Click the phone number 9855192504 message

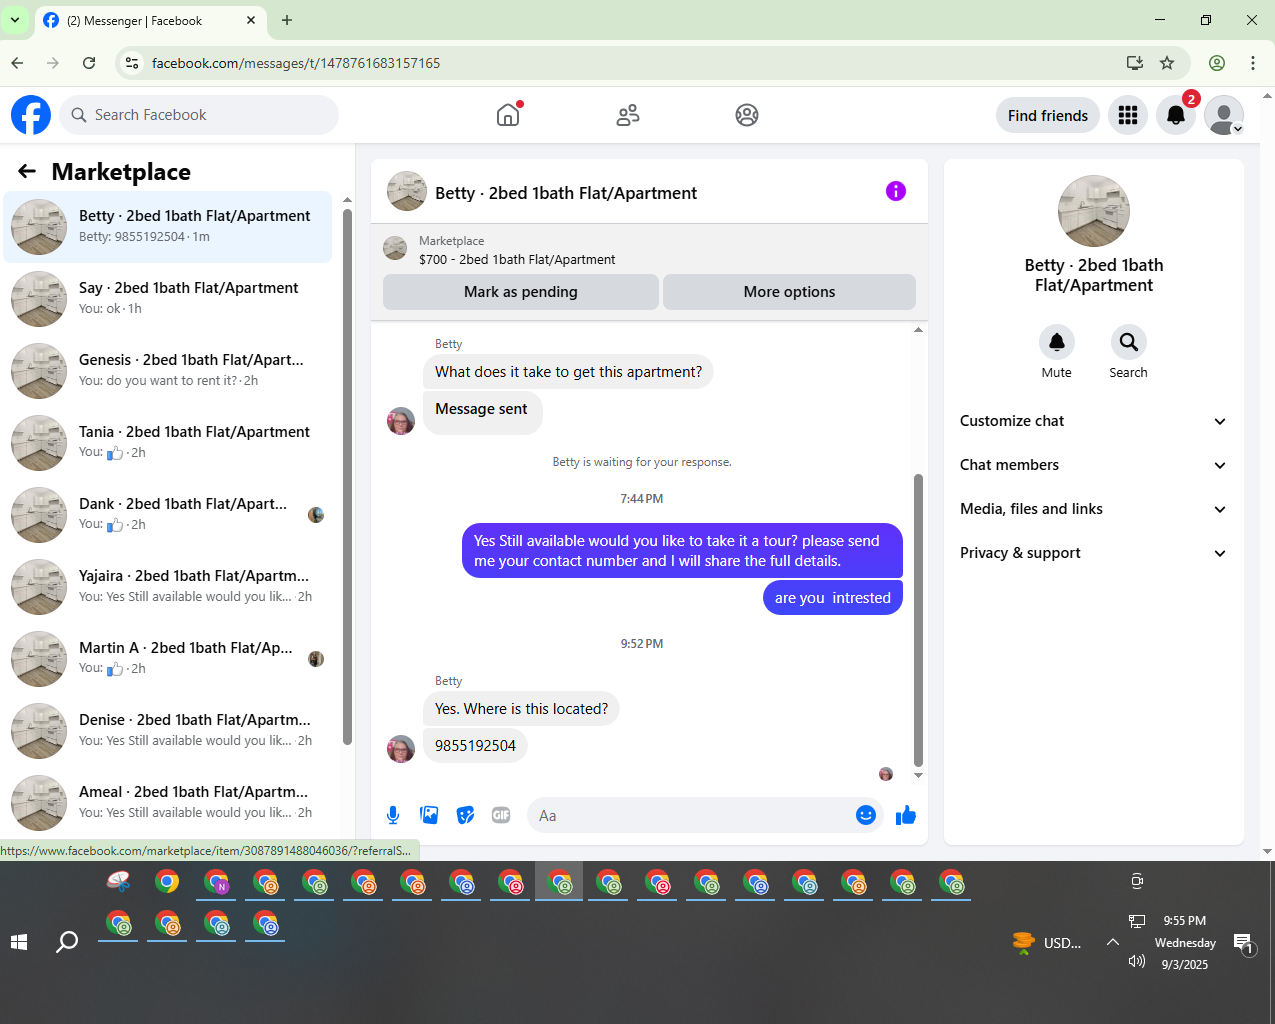pos(475,746)
